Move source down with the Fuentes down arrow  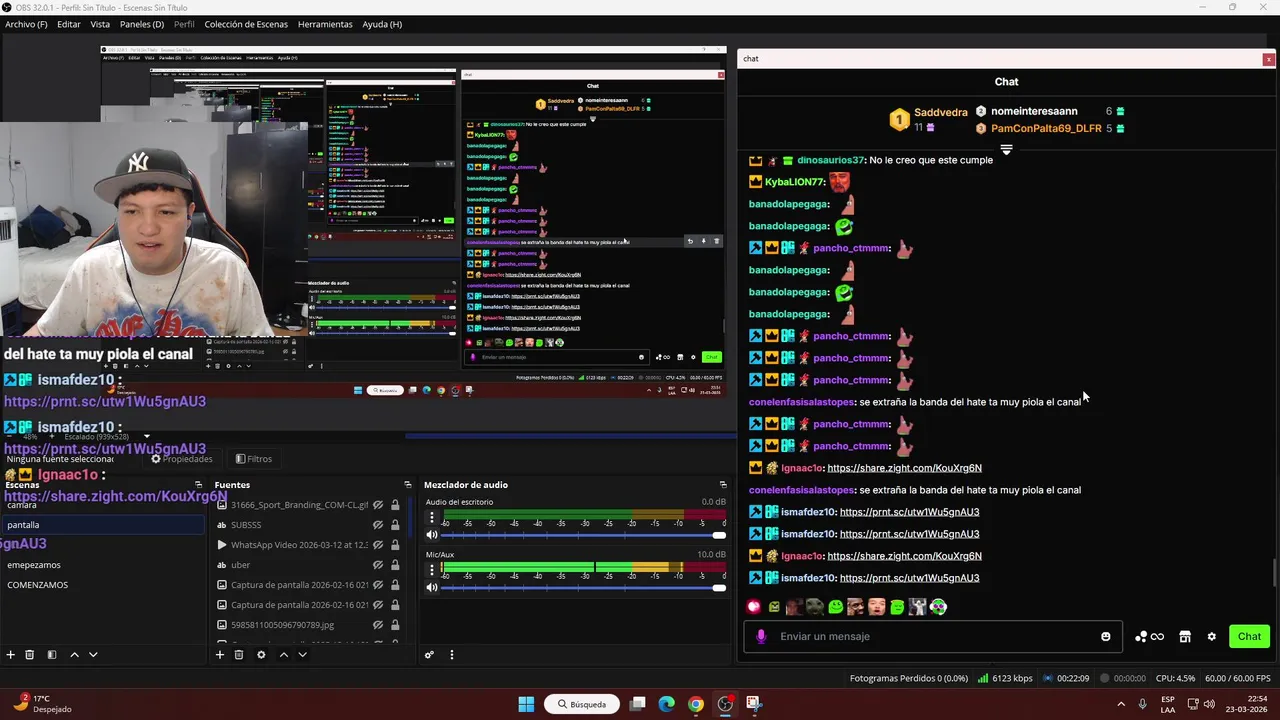302,654
